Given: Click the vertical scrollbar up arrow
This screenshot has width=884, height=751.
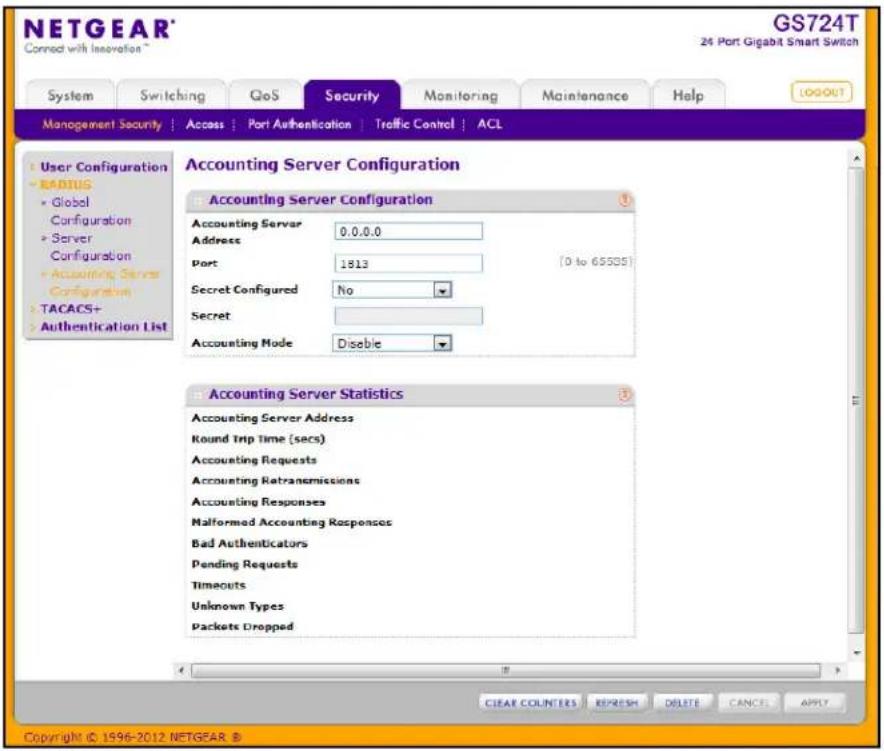Looking at the screenshot, I should pyautogui.click(x=856, y=158).
